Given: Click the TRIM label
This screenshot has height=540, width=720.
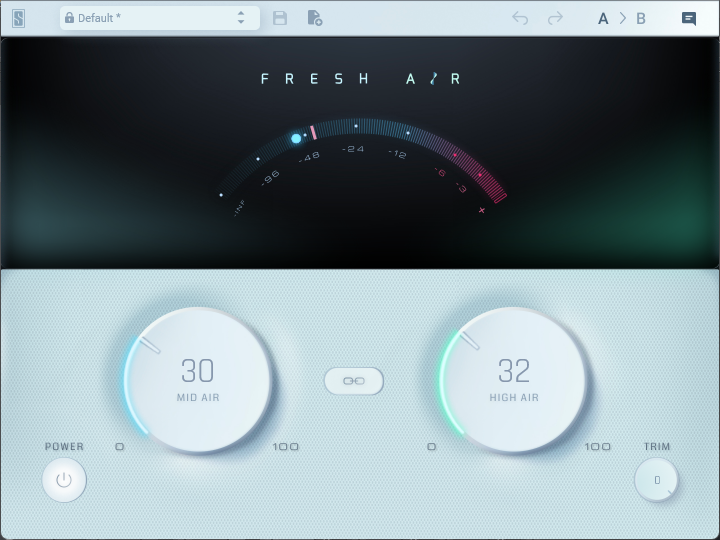Looking at the screenshot, I should coord(657,446).
